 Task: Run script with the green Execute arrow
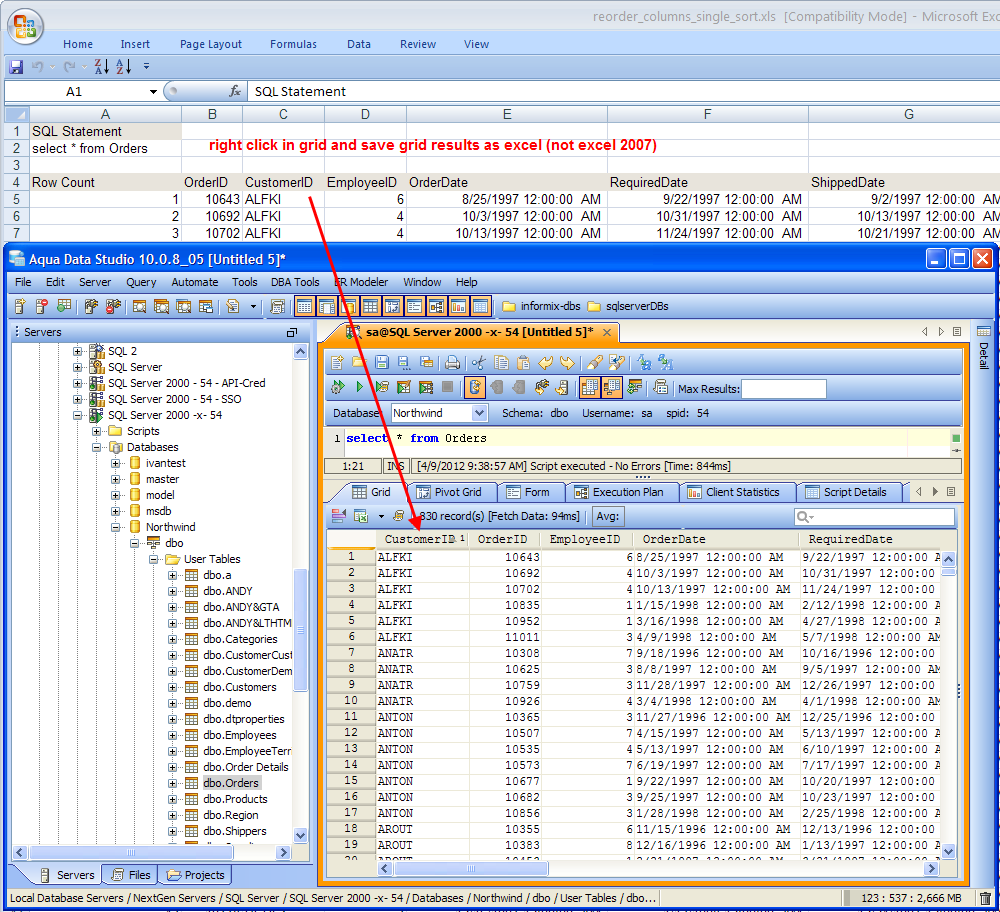coord(360,386)
